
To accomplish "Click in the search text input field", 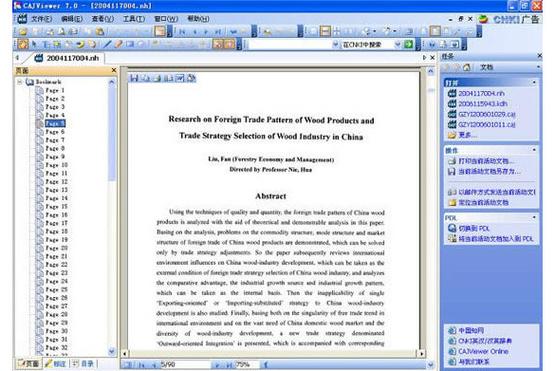I will [290, 44].
